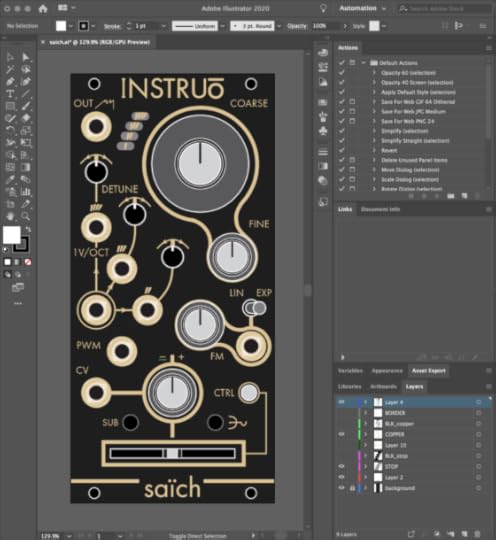Image resolution: width=496 pixels, height=540 pixels.
Task: Select the Rotate tool
Action: click(10, 131)
